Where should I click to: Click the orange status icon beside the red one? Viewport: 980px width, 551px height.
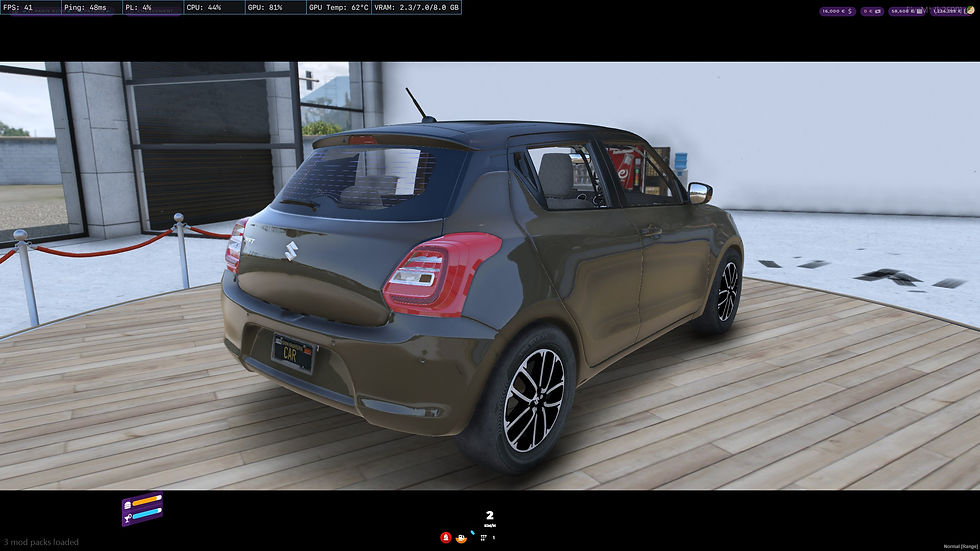[461, 538]
